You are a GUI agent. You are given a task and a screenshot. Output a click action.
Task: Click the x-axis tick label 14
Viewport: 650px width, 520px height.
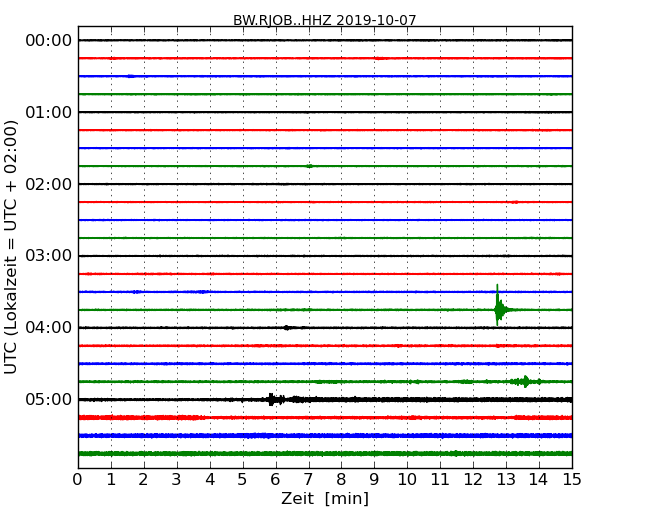538,479
